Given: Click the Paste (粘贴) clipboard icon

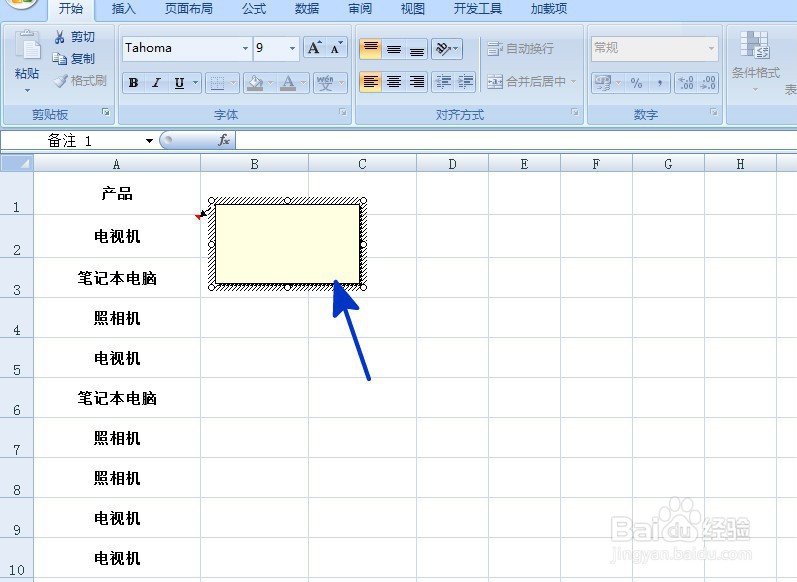Looking at the screenshot, I should coord(27,47).
